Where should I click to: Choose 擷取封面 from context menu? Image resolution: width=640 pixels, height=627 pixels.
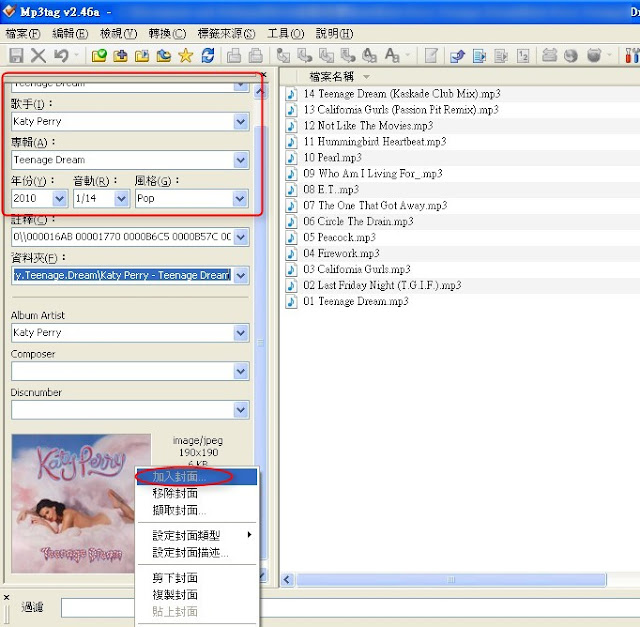tap(197, 510)
